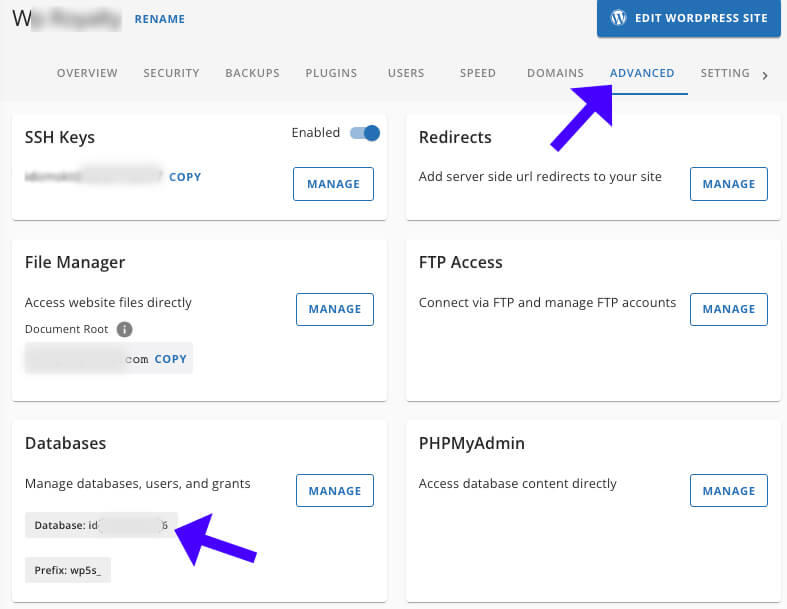
Task: Click the SSH Keys heading
Action: click(60, 137)
